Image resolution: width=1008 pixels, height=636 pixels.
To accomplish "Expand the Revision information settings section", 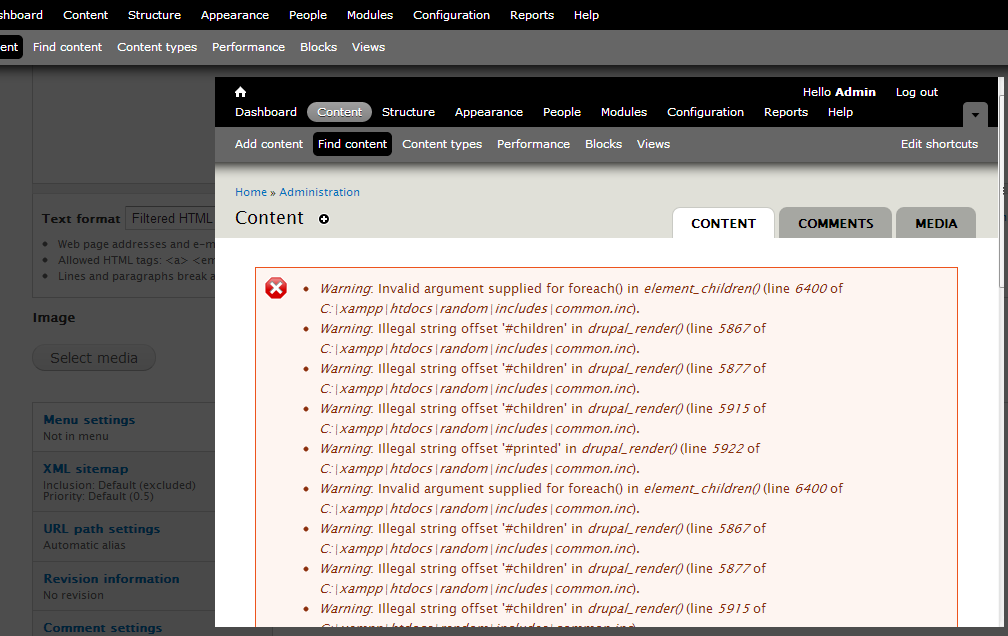I will 111,578.
